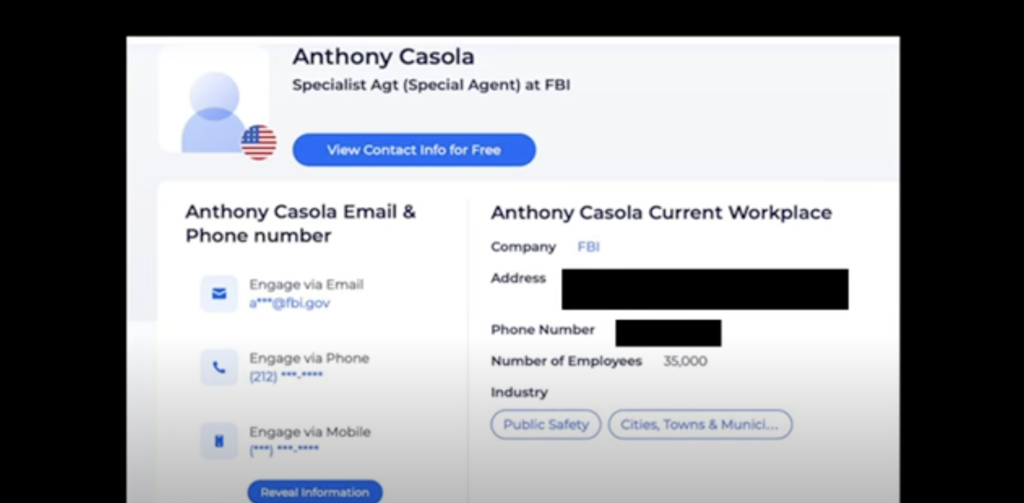Click the masked (212) phone number
Screen dimensions: 1024x503
(286, 376)
